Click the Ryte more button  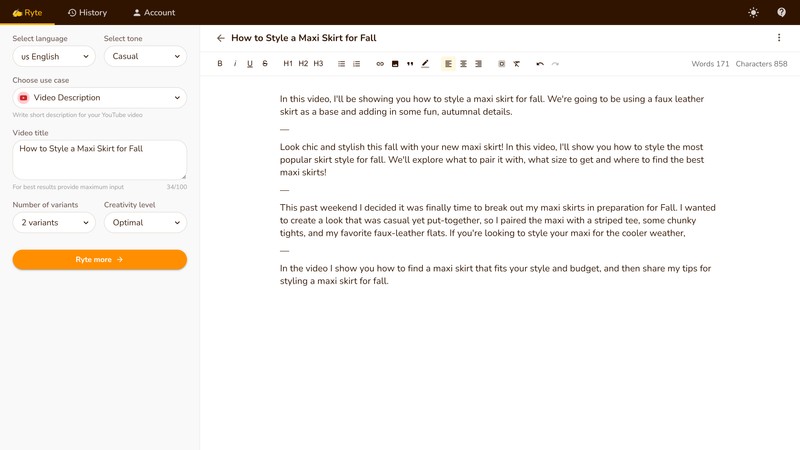100,260
